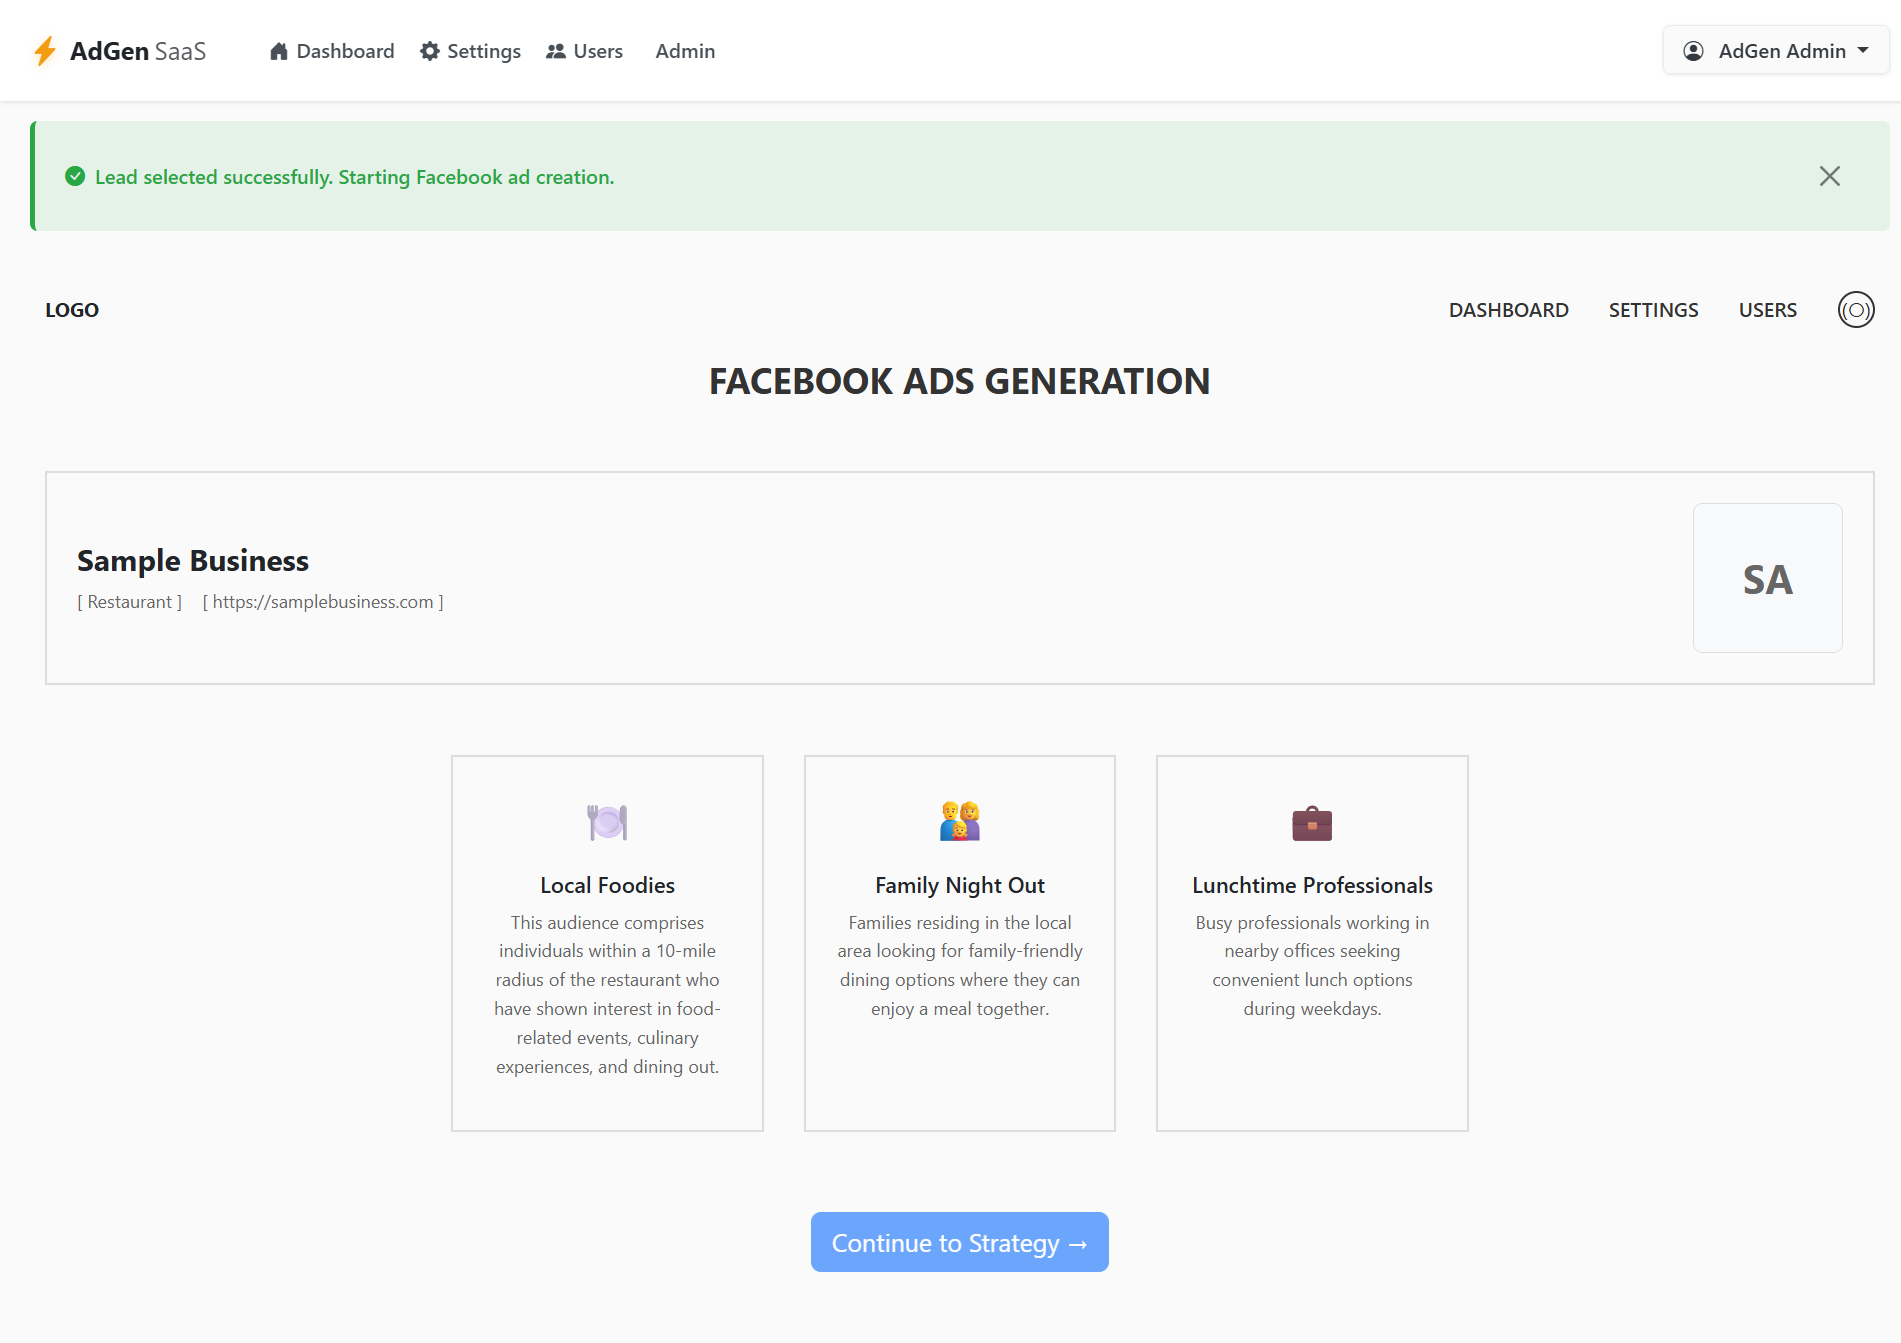This screenshot has height=1343, width=1901.
Task: Open Settings in top navbar
Action: coord(470,51)
